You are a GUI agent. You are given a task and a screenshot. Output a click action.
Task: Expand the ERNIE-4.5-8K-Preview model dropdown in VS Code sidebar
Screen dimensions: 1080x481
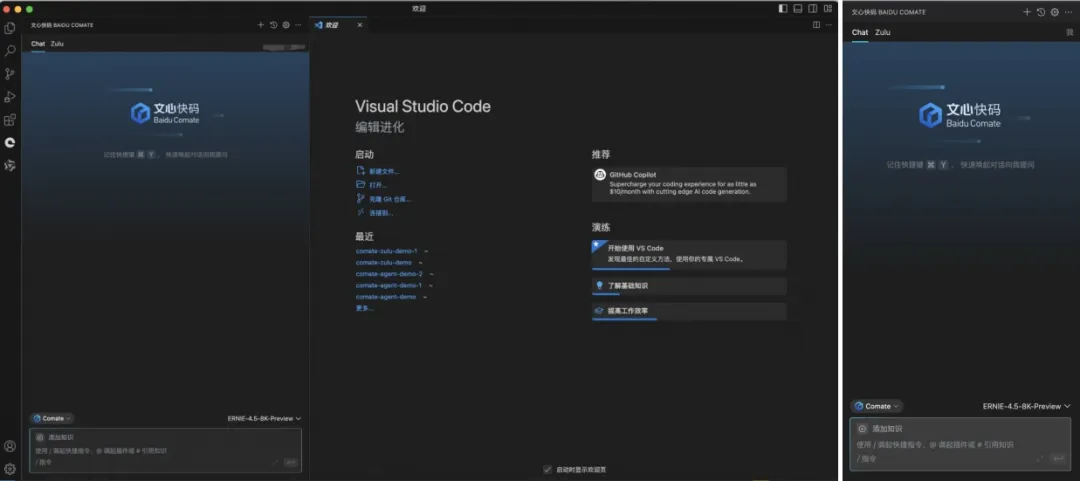click(264, 418)
